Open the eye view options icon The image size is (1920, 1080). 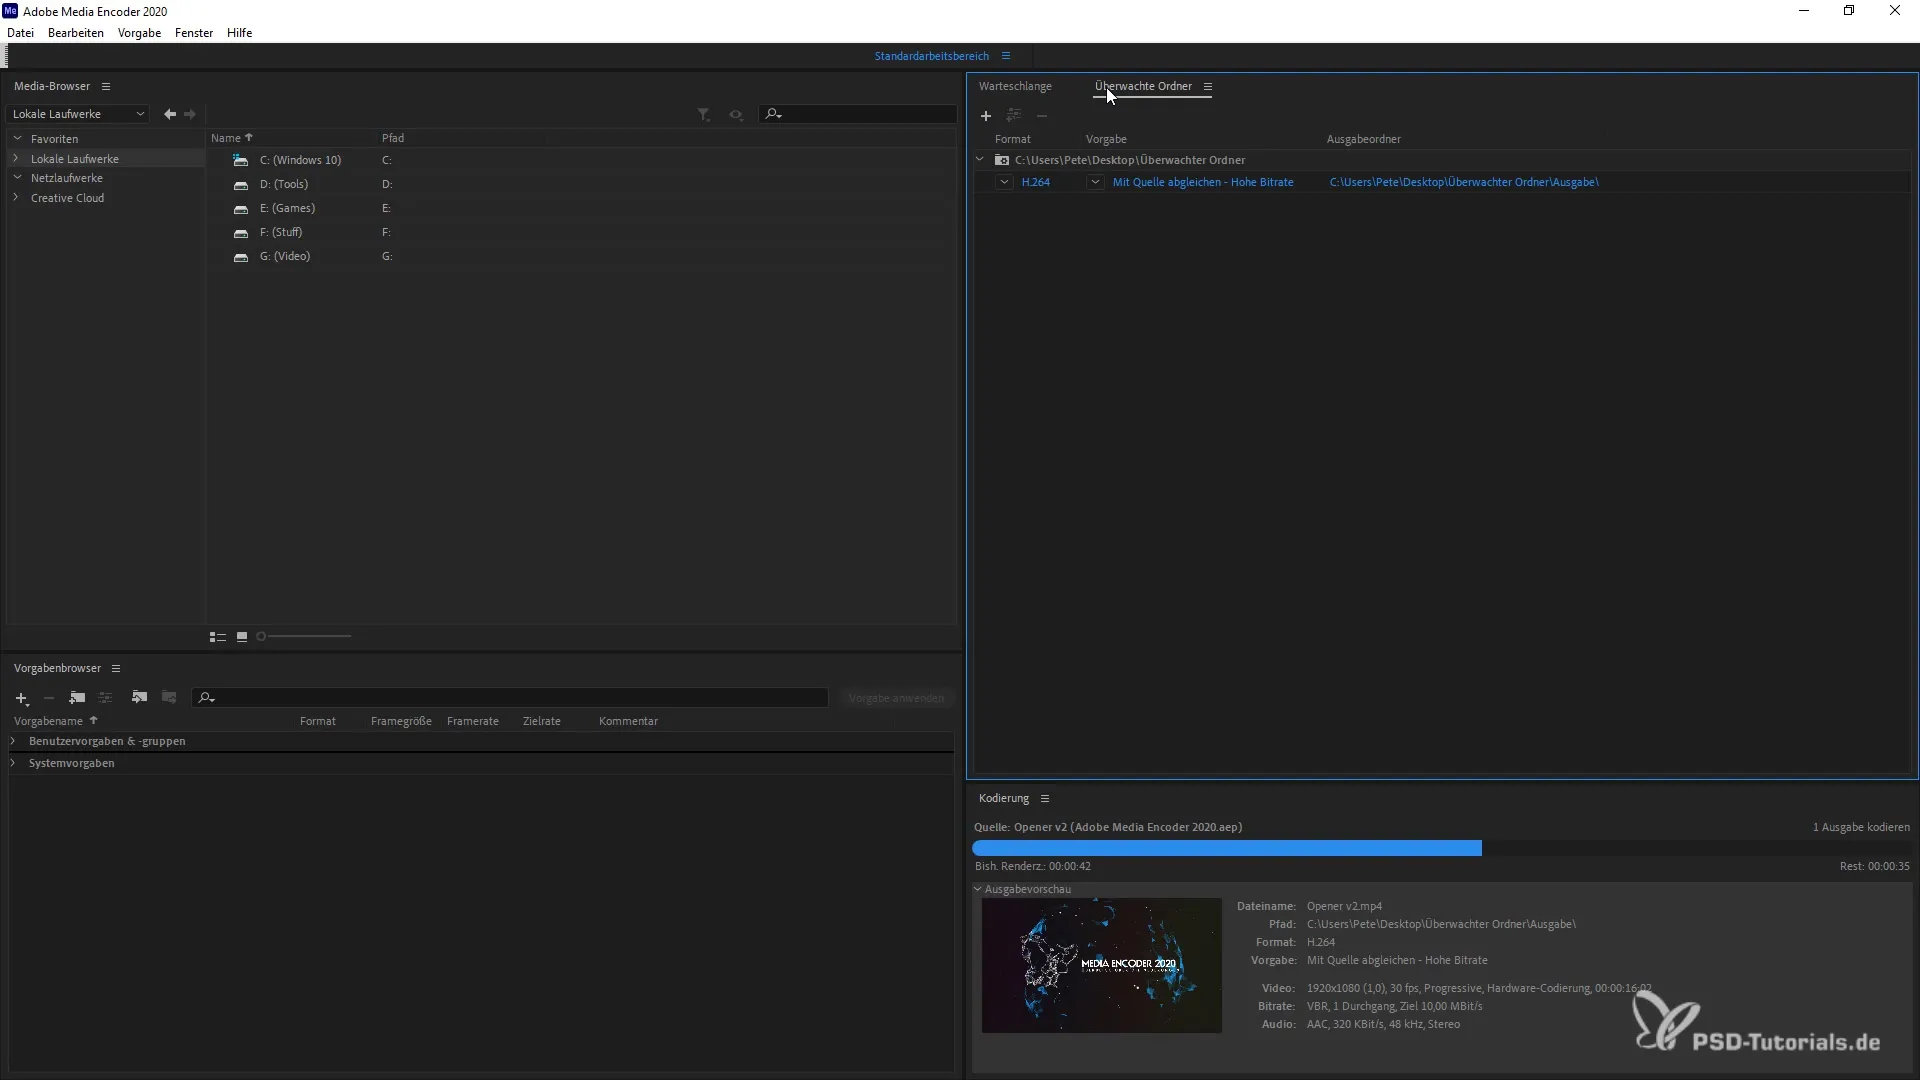(736, 115)
